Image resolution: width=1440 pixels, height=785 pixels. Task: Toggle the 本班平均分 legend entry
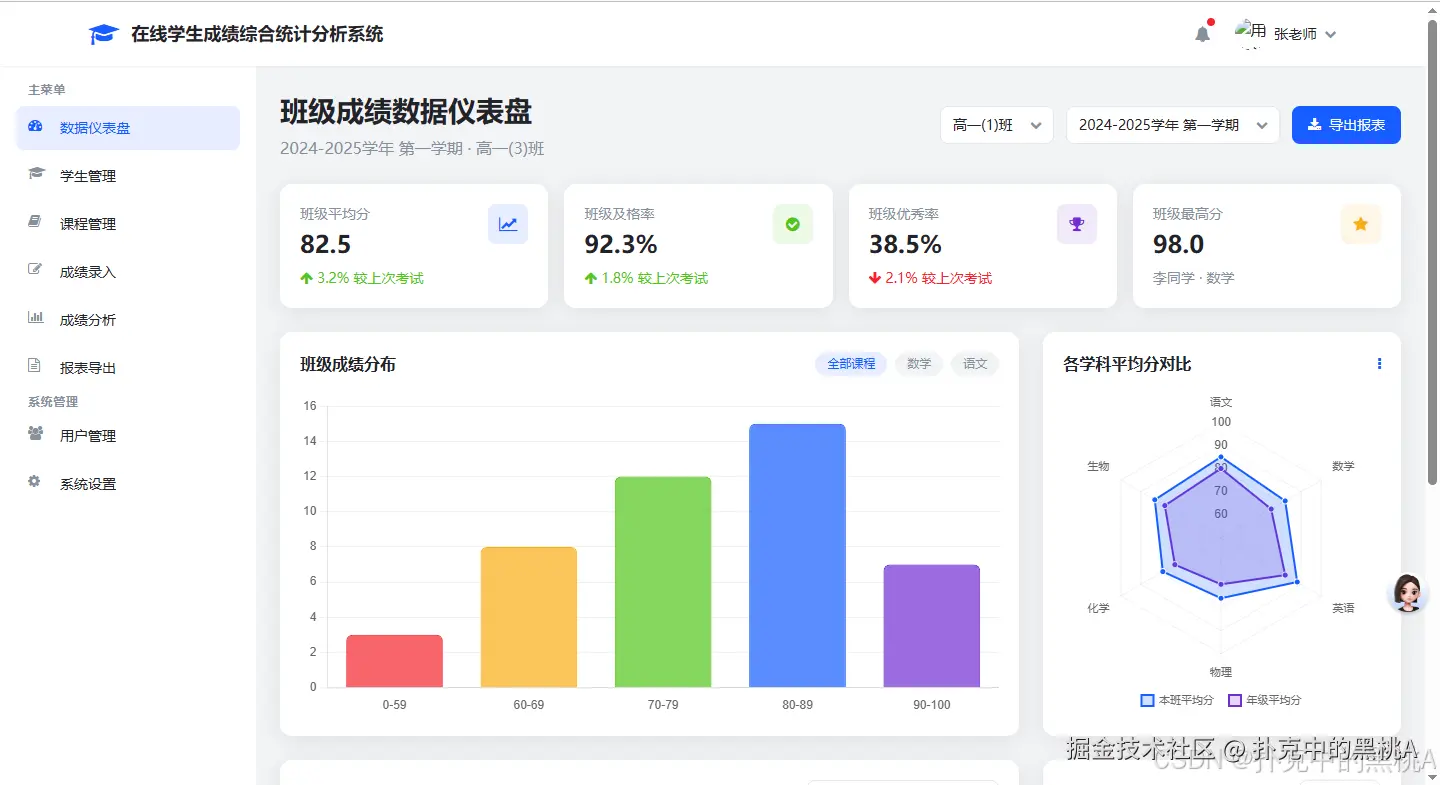(x=1177, y=700)
